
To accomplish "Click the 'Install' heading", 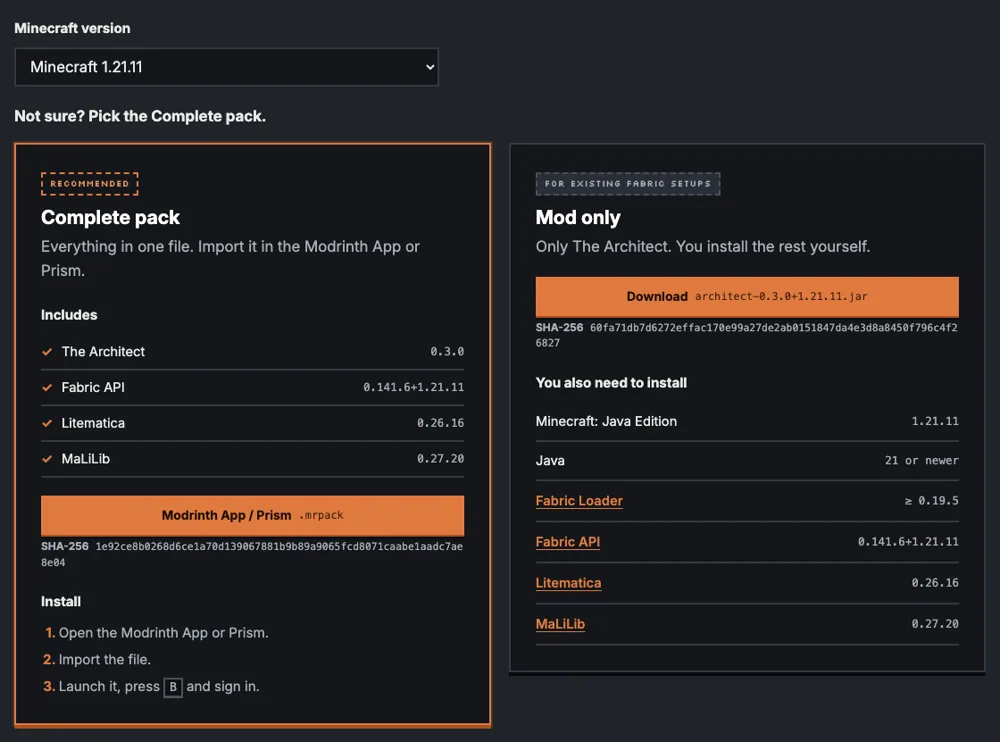I will [61, 602].
